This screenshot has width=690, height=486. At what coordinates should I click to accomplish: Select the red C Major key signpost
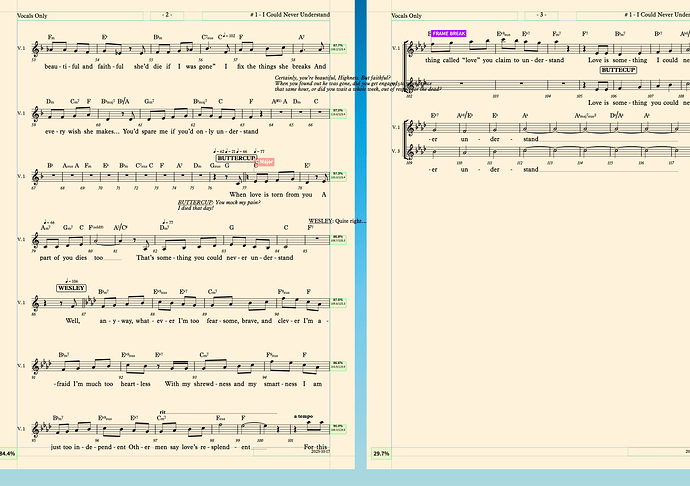265,162
